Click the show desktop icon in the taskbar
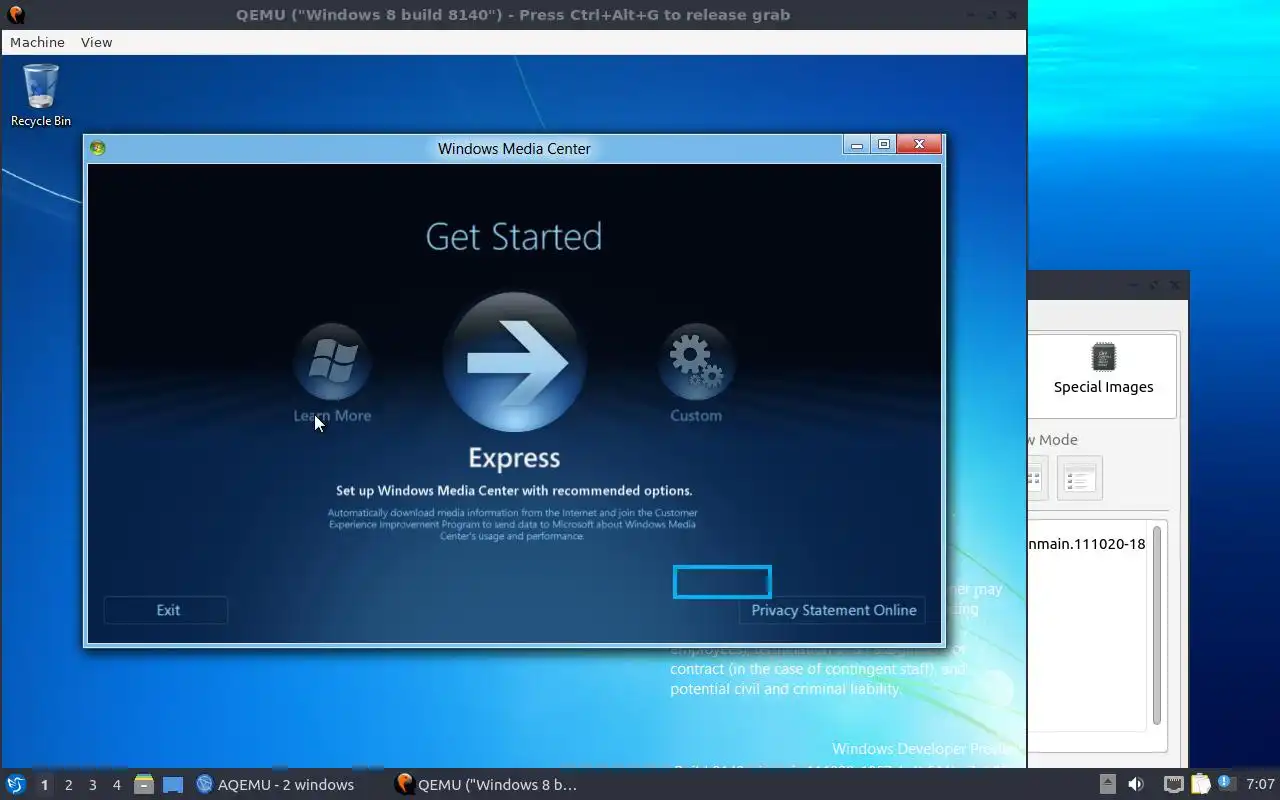Image resolution: width=1280 pixels, height=800 pixels. click(x=173, y=785)
